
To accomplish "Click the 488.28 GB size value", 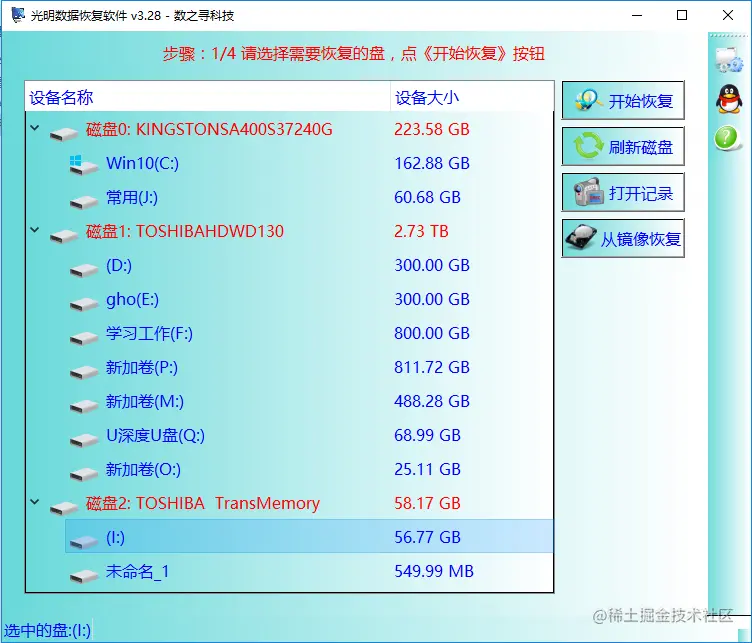I will 432,401.
